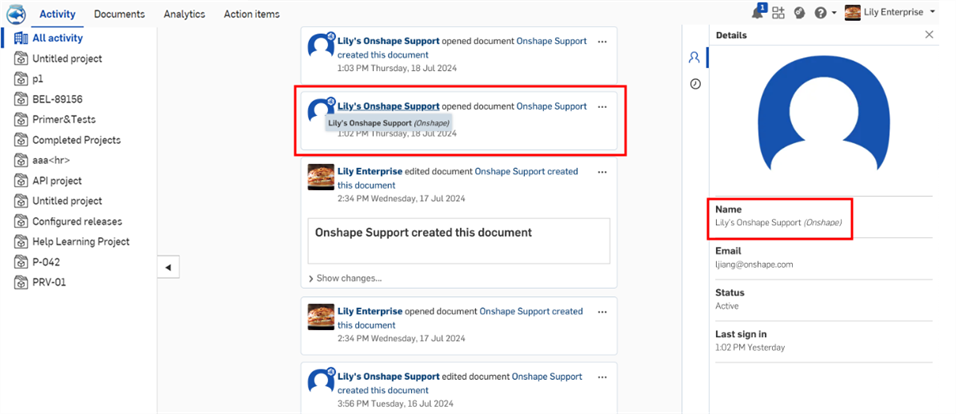Screen dimensions: 956x414
Task: Click the email ljiang@onshape.com
Action: tap(754, 265)
